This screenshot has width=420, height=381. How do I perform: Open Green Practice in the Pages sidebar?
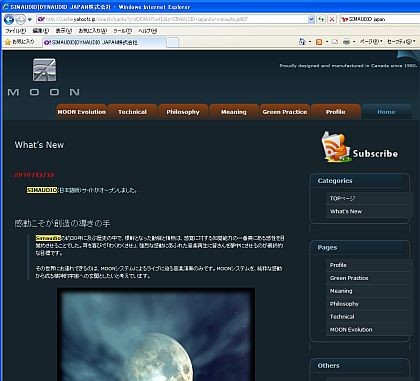(349, 278)
